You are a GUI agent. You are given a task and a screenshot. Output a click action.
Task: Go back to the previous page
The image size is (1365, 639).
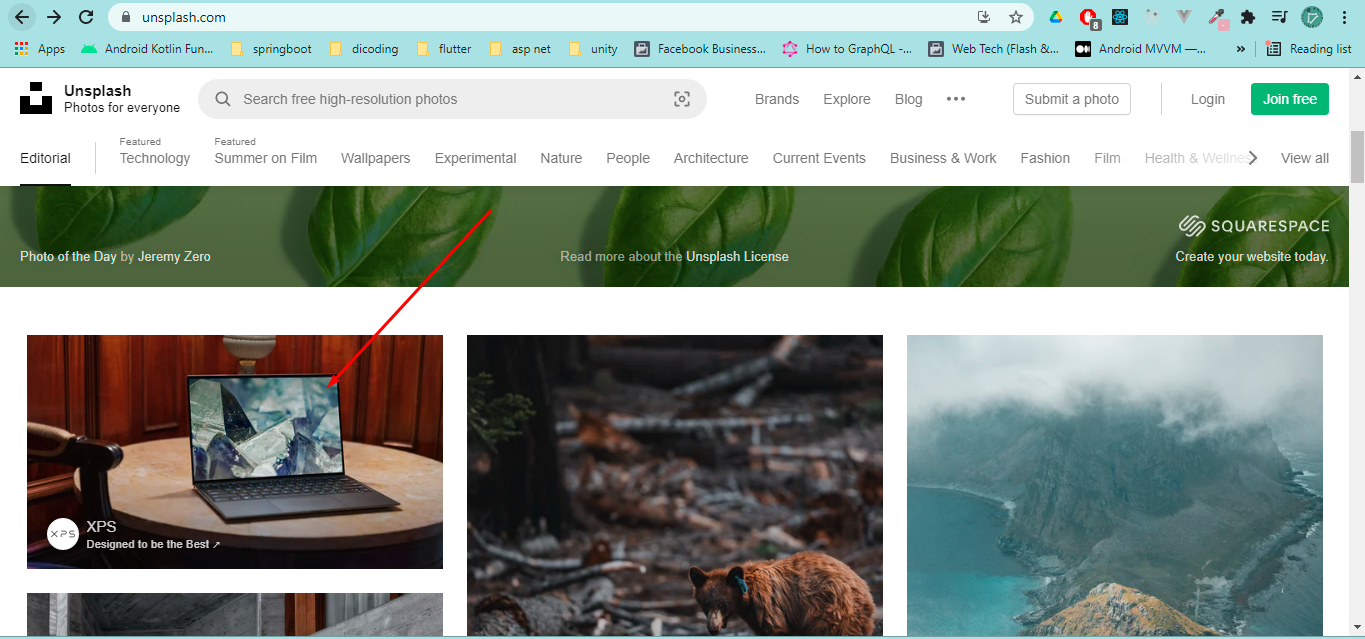coord(22,17)
